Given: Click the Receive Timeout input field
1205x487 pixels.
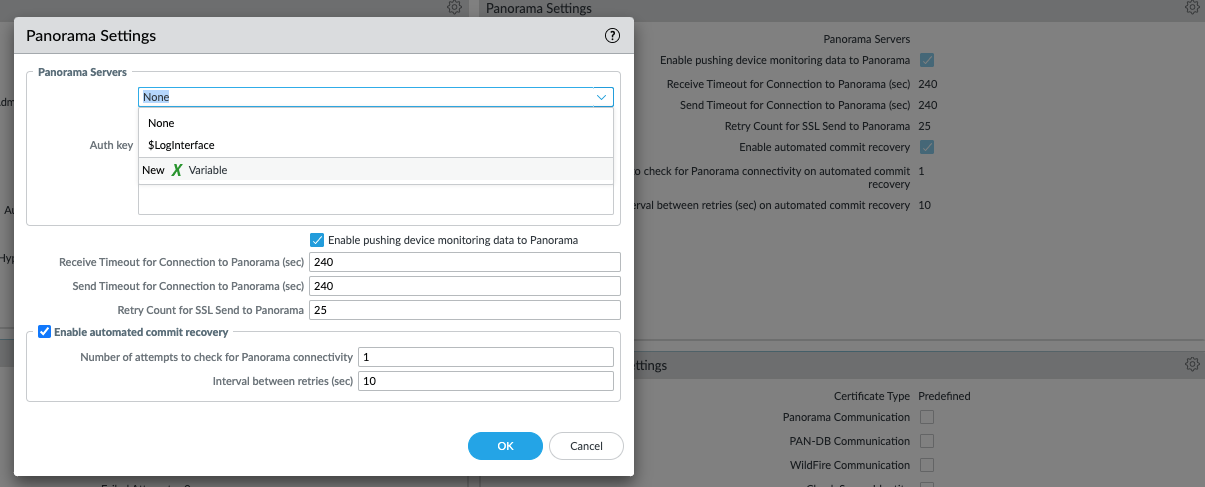Looking at the screenshot, I should pos(465,262).
